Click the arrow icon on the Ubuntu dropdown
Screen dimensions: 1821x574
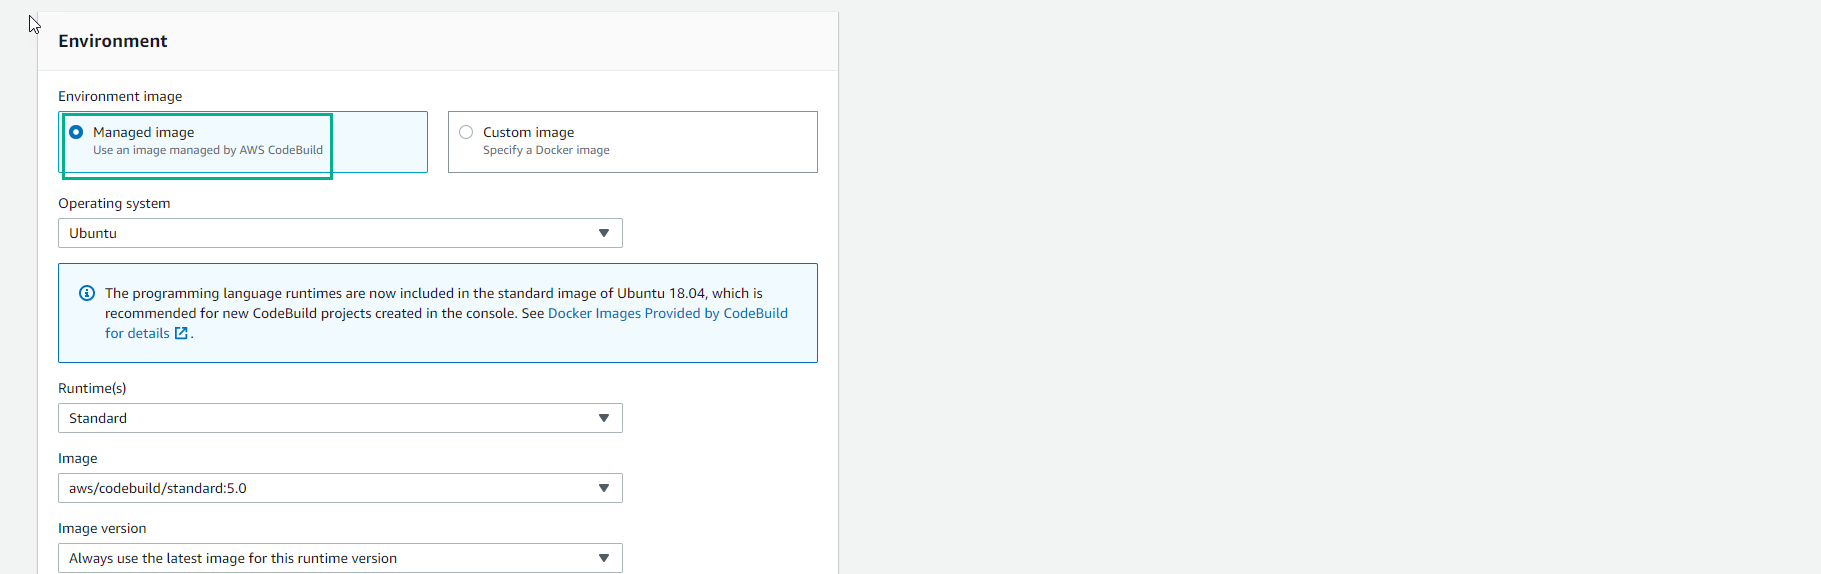[604, 233]
